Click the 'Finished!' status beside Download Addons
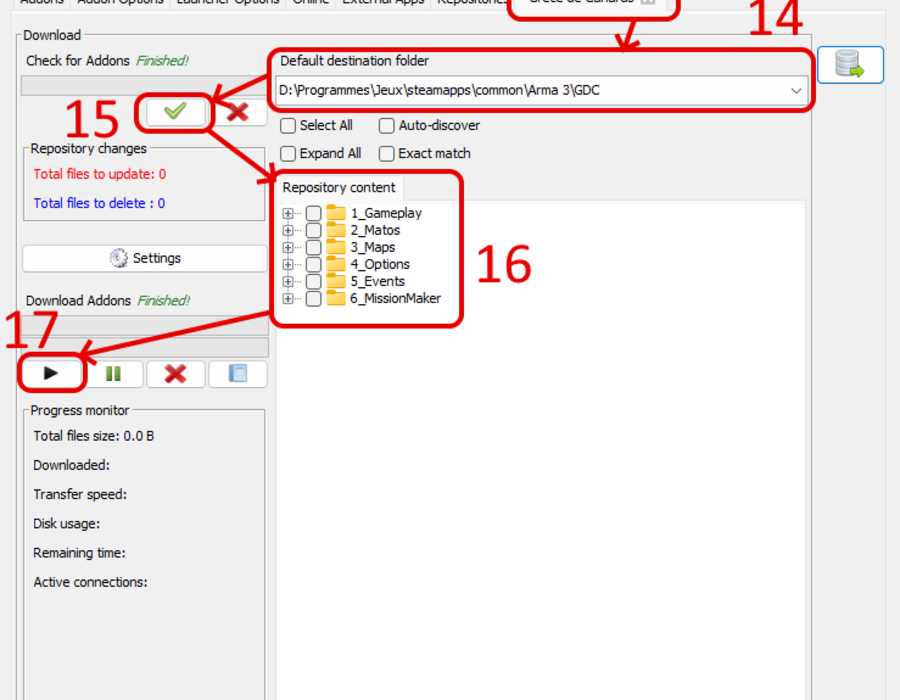 tap(164, 301)
